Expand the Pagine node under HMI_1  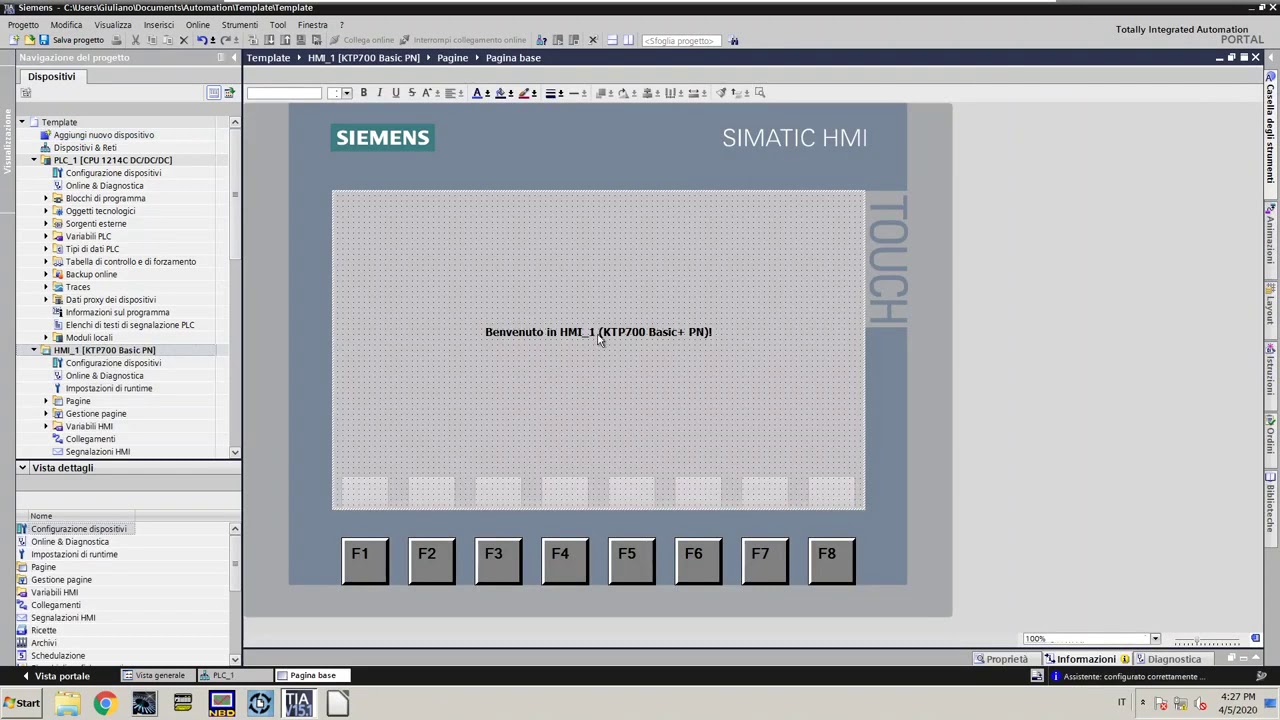(x=45, y=401)
